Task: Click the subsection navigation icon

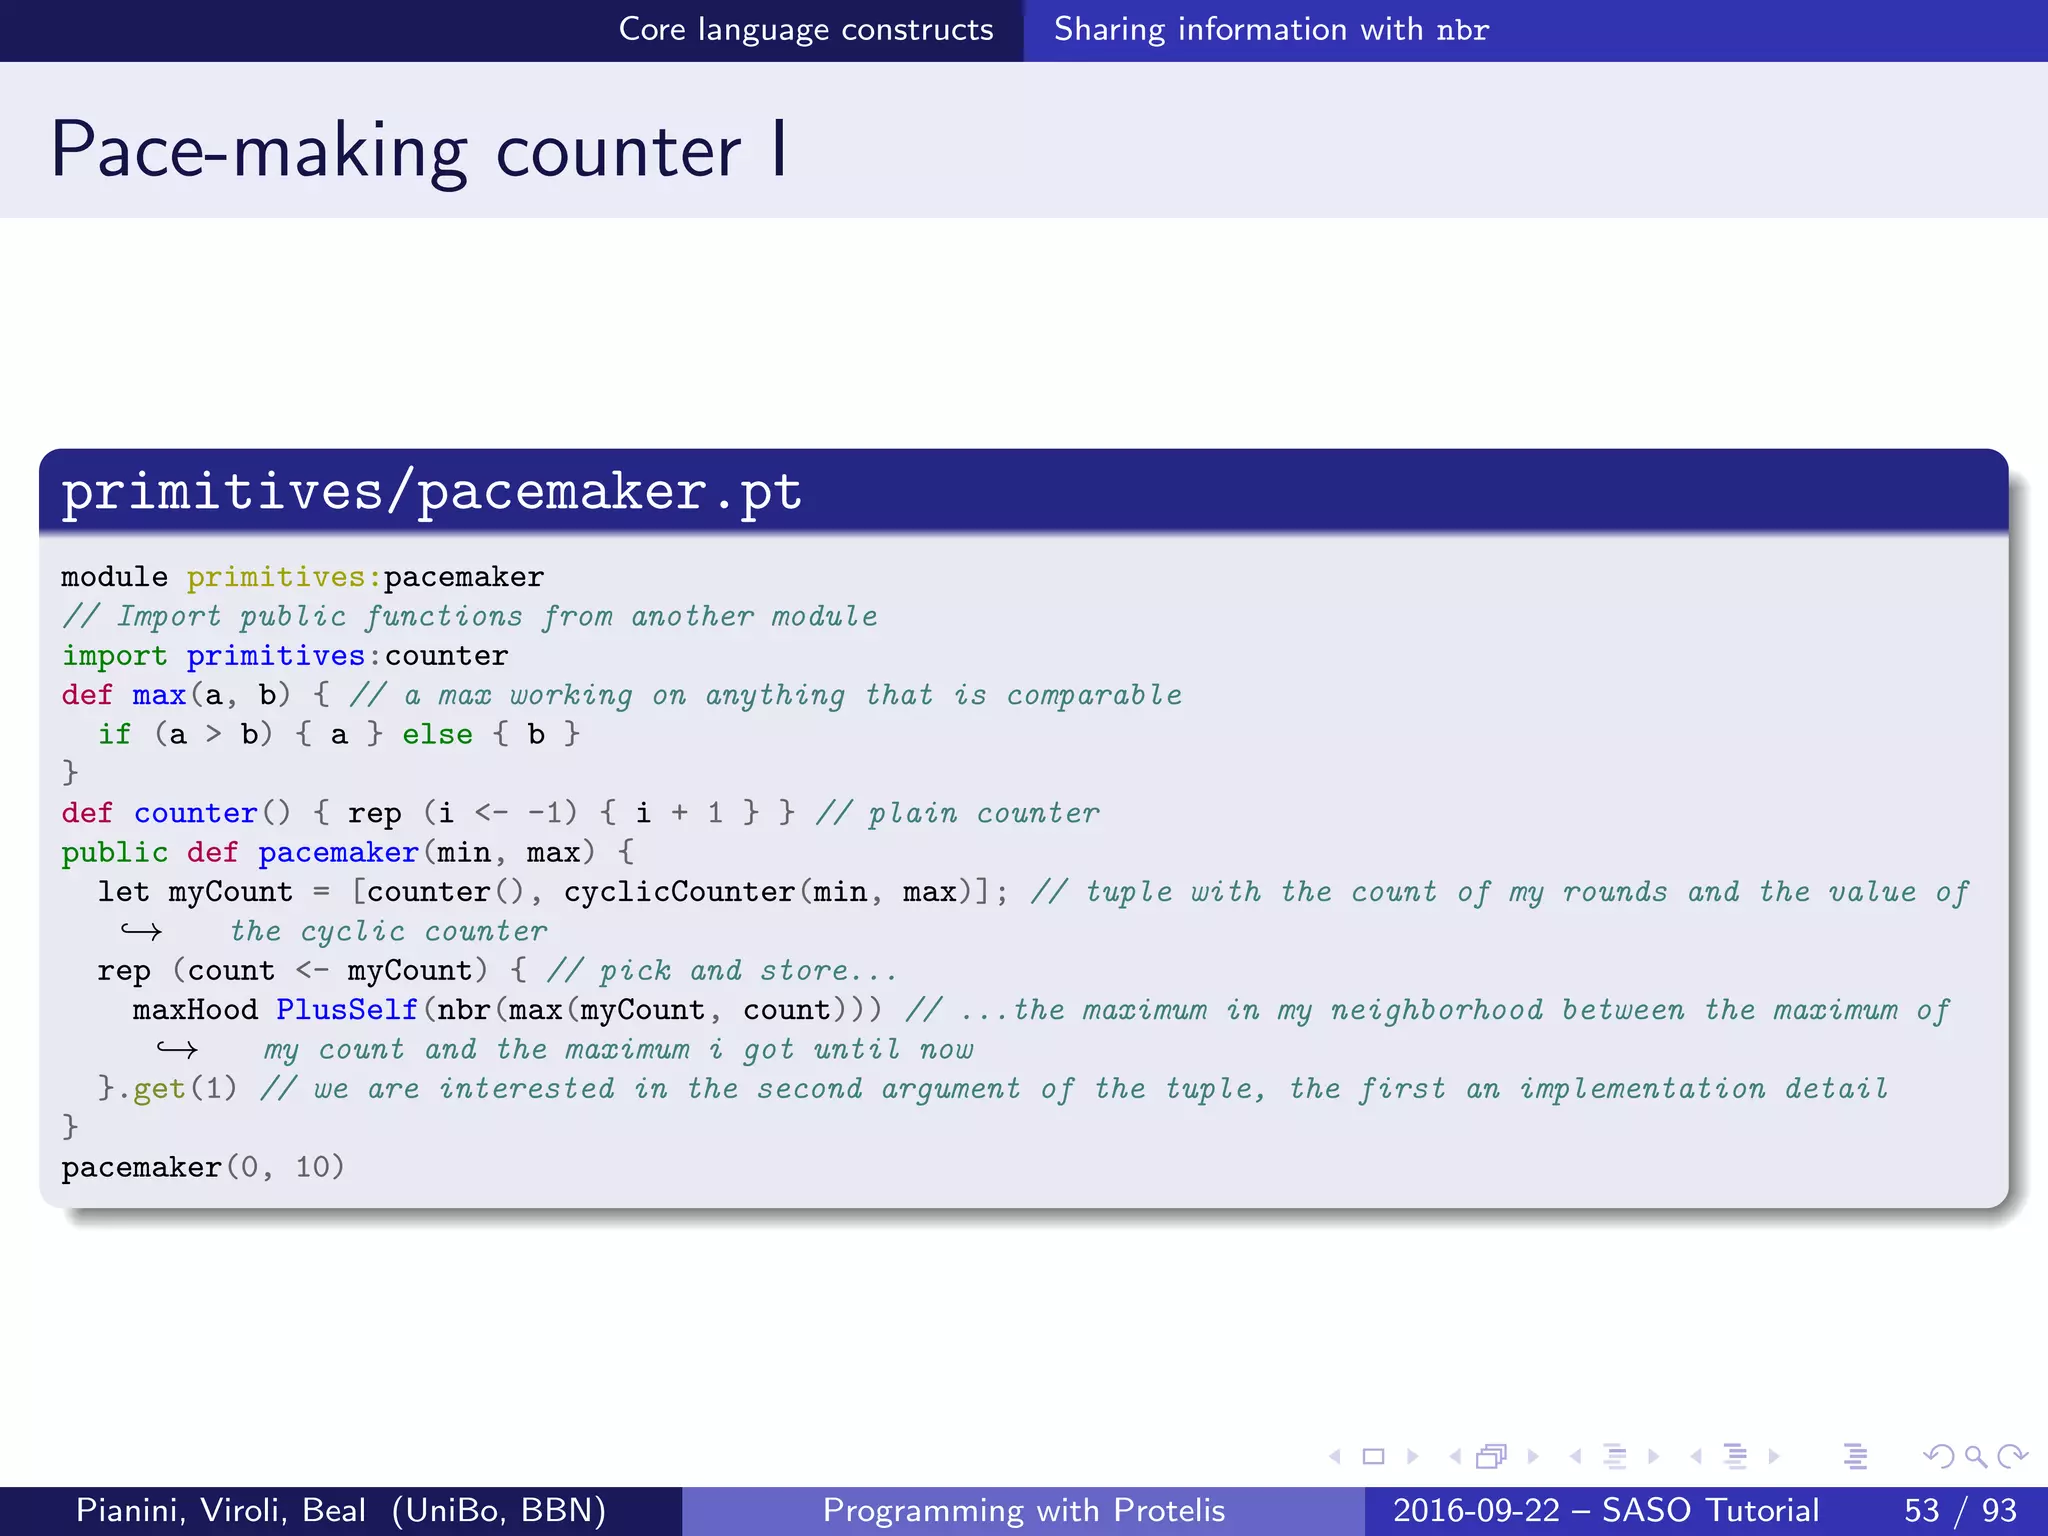Action: pyautogui.click(x=1615, y=1457)
